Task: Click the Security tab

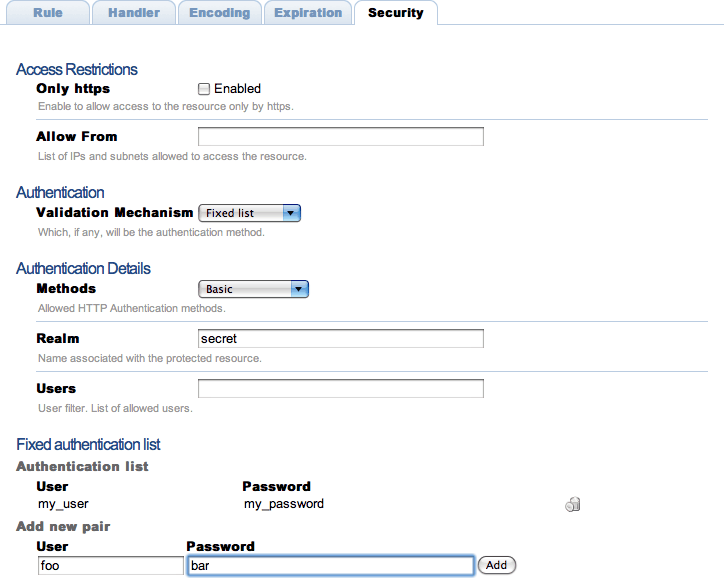Action: 395,13
